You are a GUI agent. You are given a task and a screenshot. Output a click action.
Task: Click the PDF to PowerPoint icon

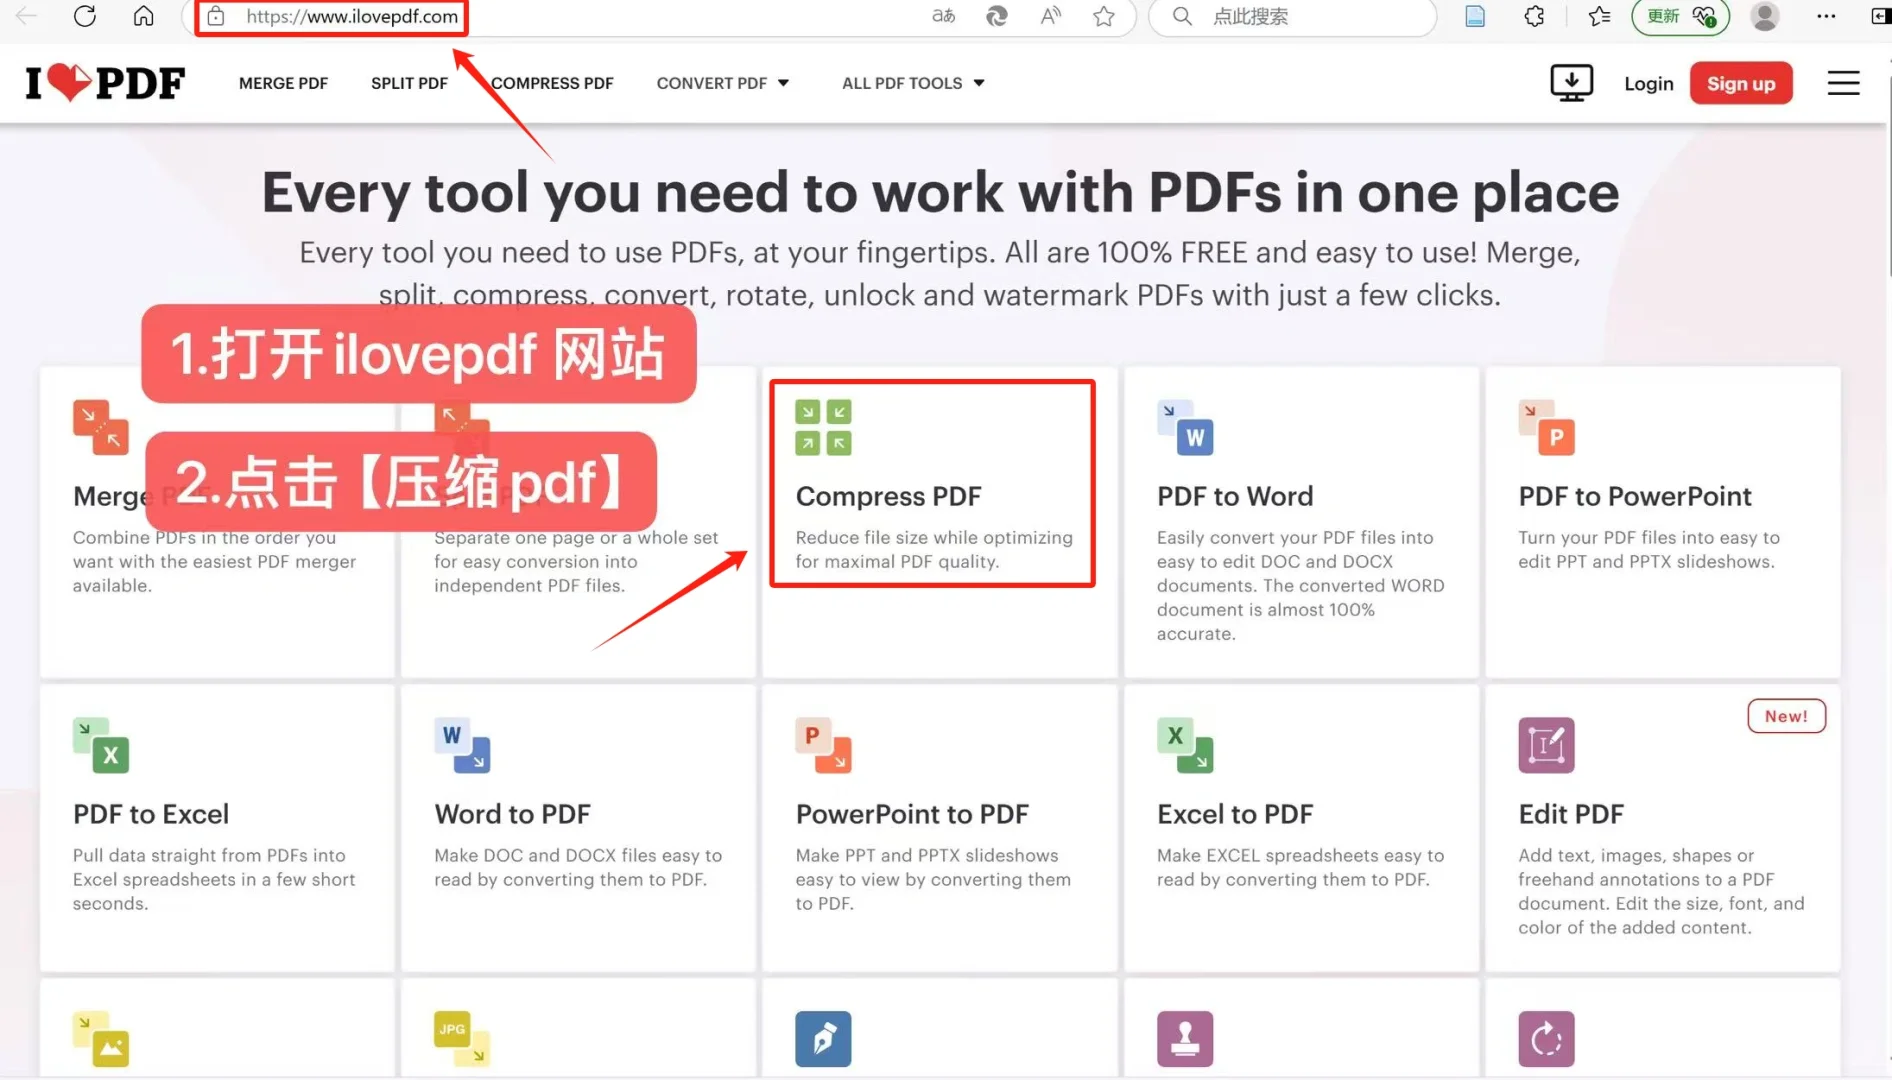[1546, 427]
